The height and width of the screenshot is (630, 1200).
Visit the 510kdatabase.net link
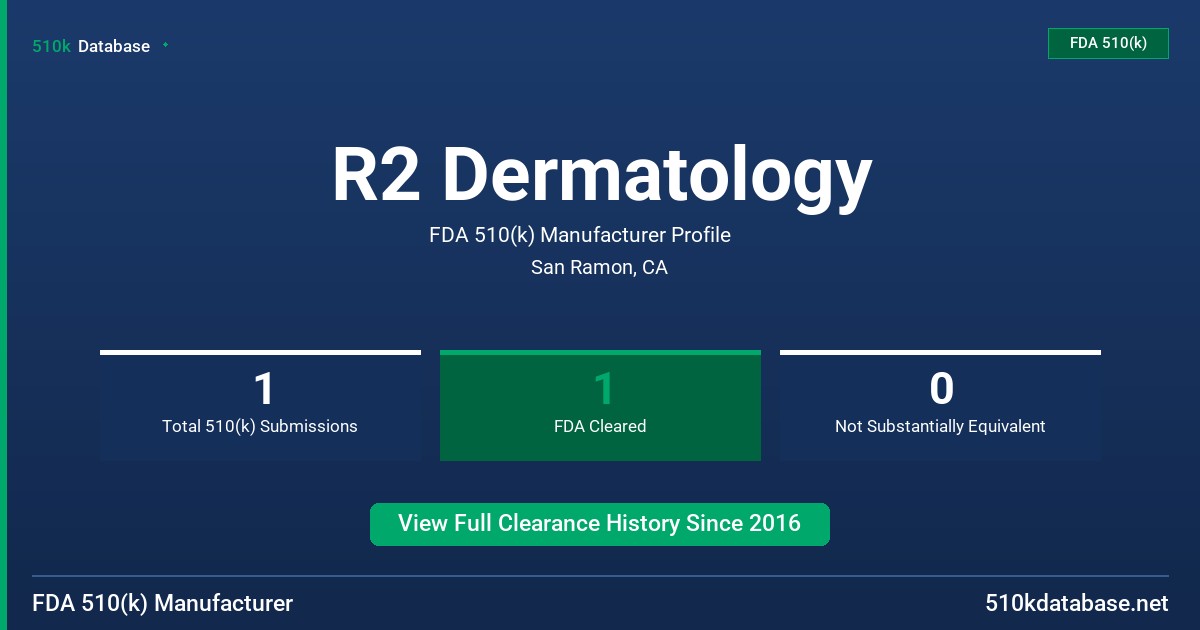[x=1077, y=604]
